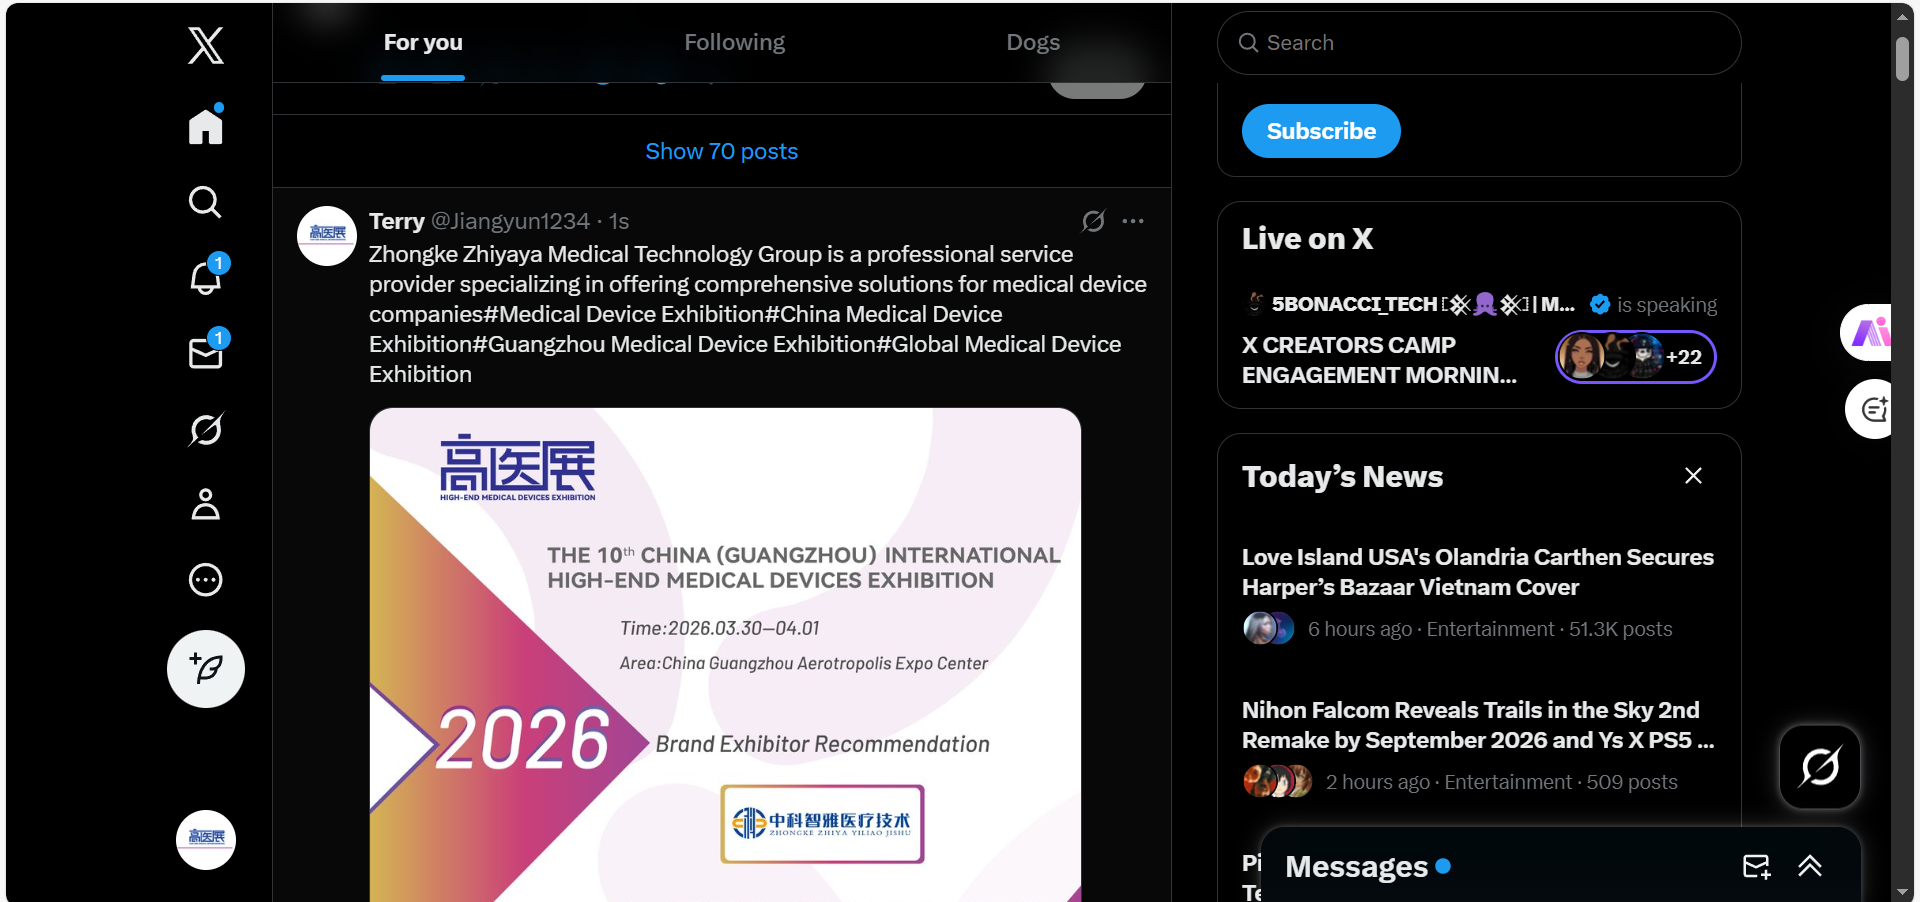1920x902 pixels.
Task: Compose a new post button
Action: 206,669
